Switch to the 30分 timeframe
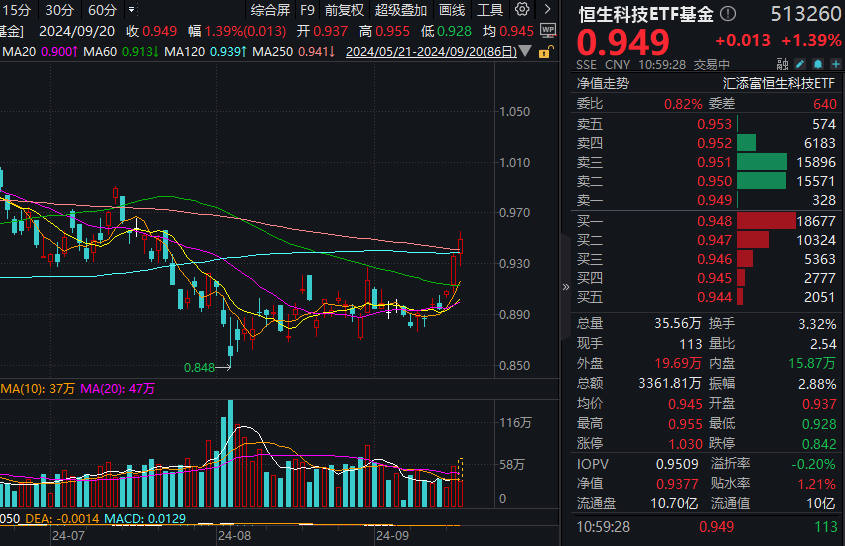Viewport: 845px width, 546px height. coord(59,10)
